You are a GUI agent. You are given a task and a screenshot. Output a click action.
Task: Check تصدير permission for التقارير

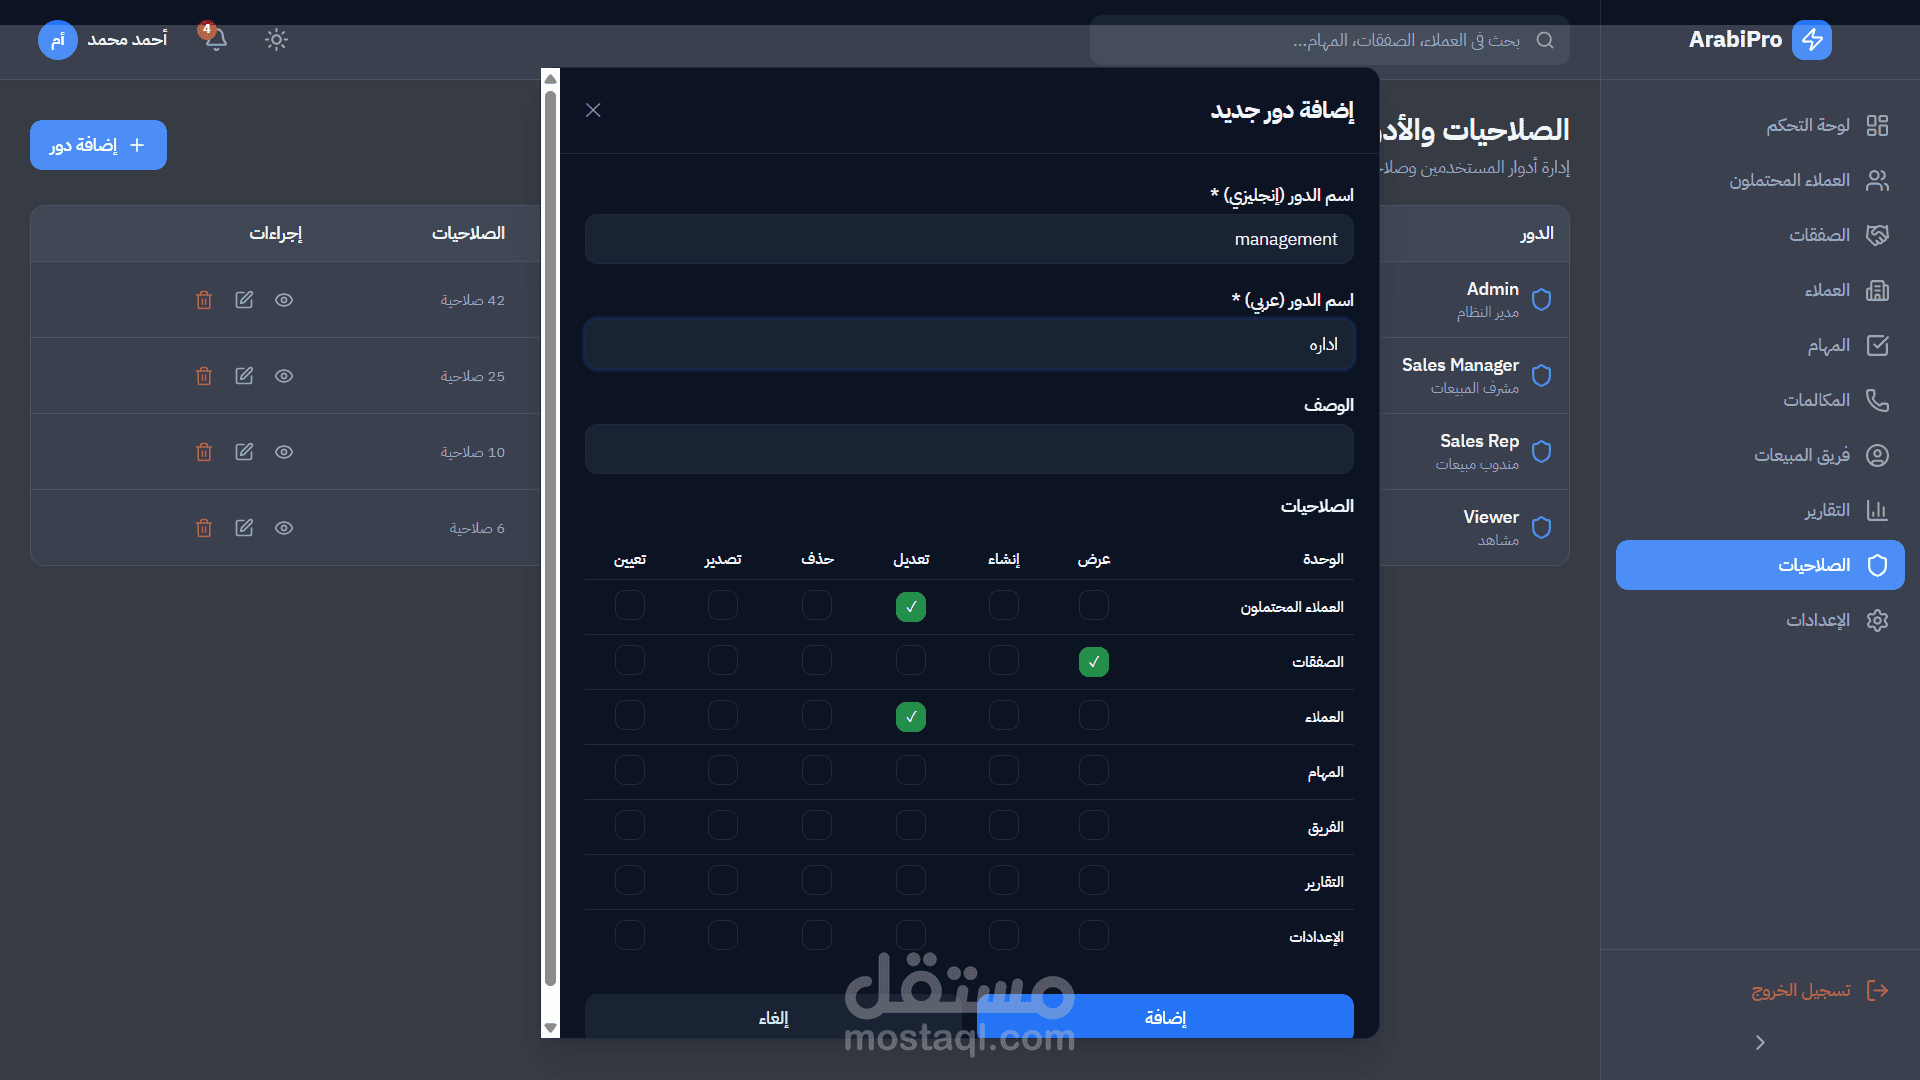pyautogui.click(x=722, y=881)
